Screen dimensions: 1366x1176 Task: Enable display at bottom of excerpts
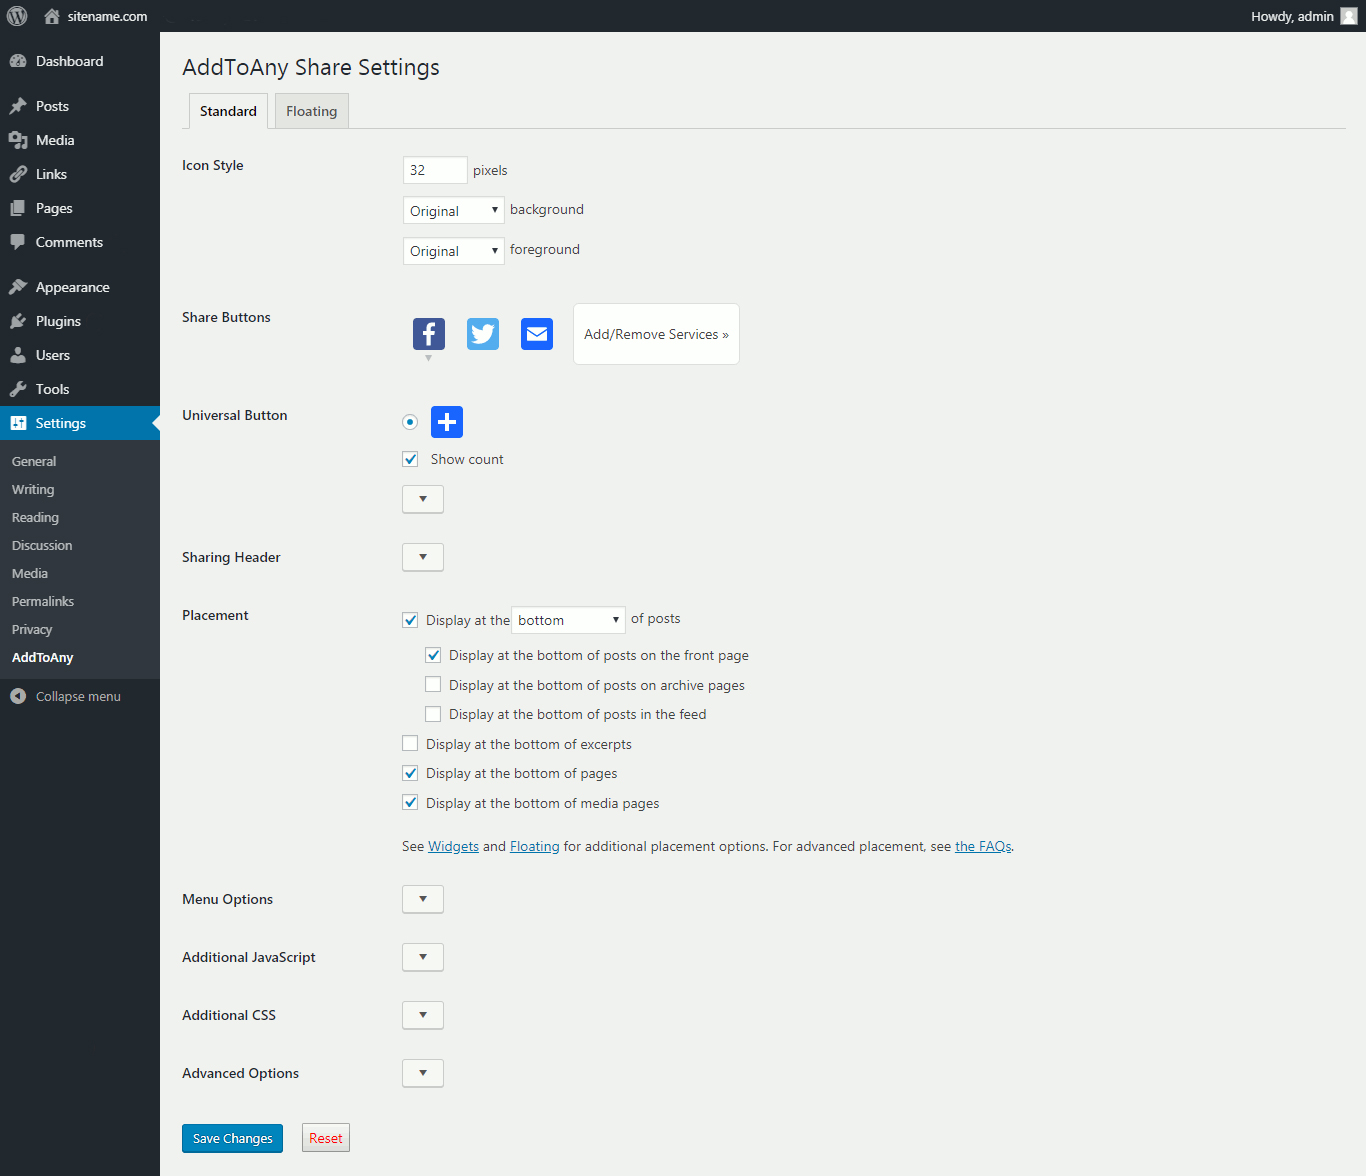410,744
